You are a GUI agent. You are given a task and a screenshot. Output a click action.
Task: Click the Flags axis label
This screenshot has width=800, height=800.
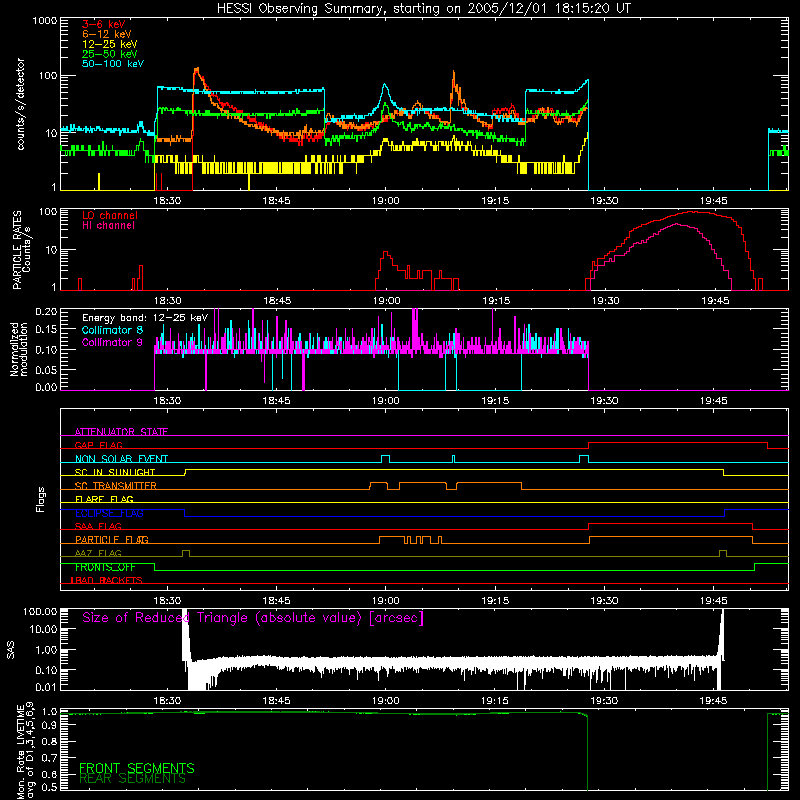(x=41, y=499)
